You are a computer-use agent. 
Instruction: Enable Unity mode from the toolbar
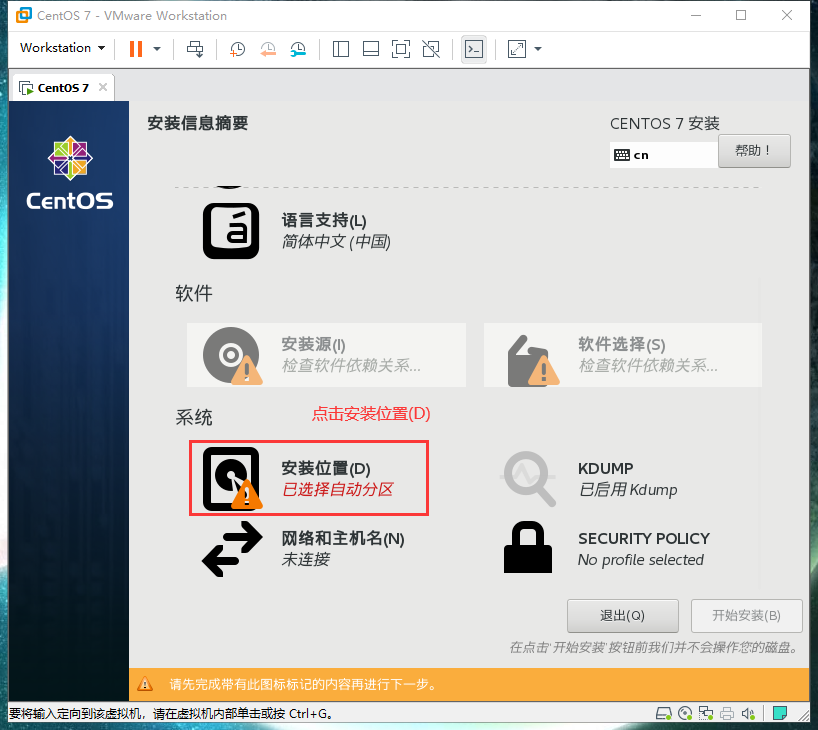(x=431, y=49)
